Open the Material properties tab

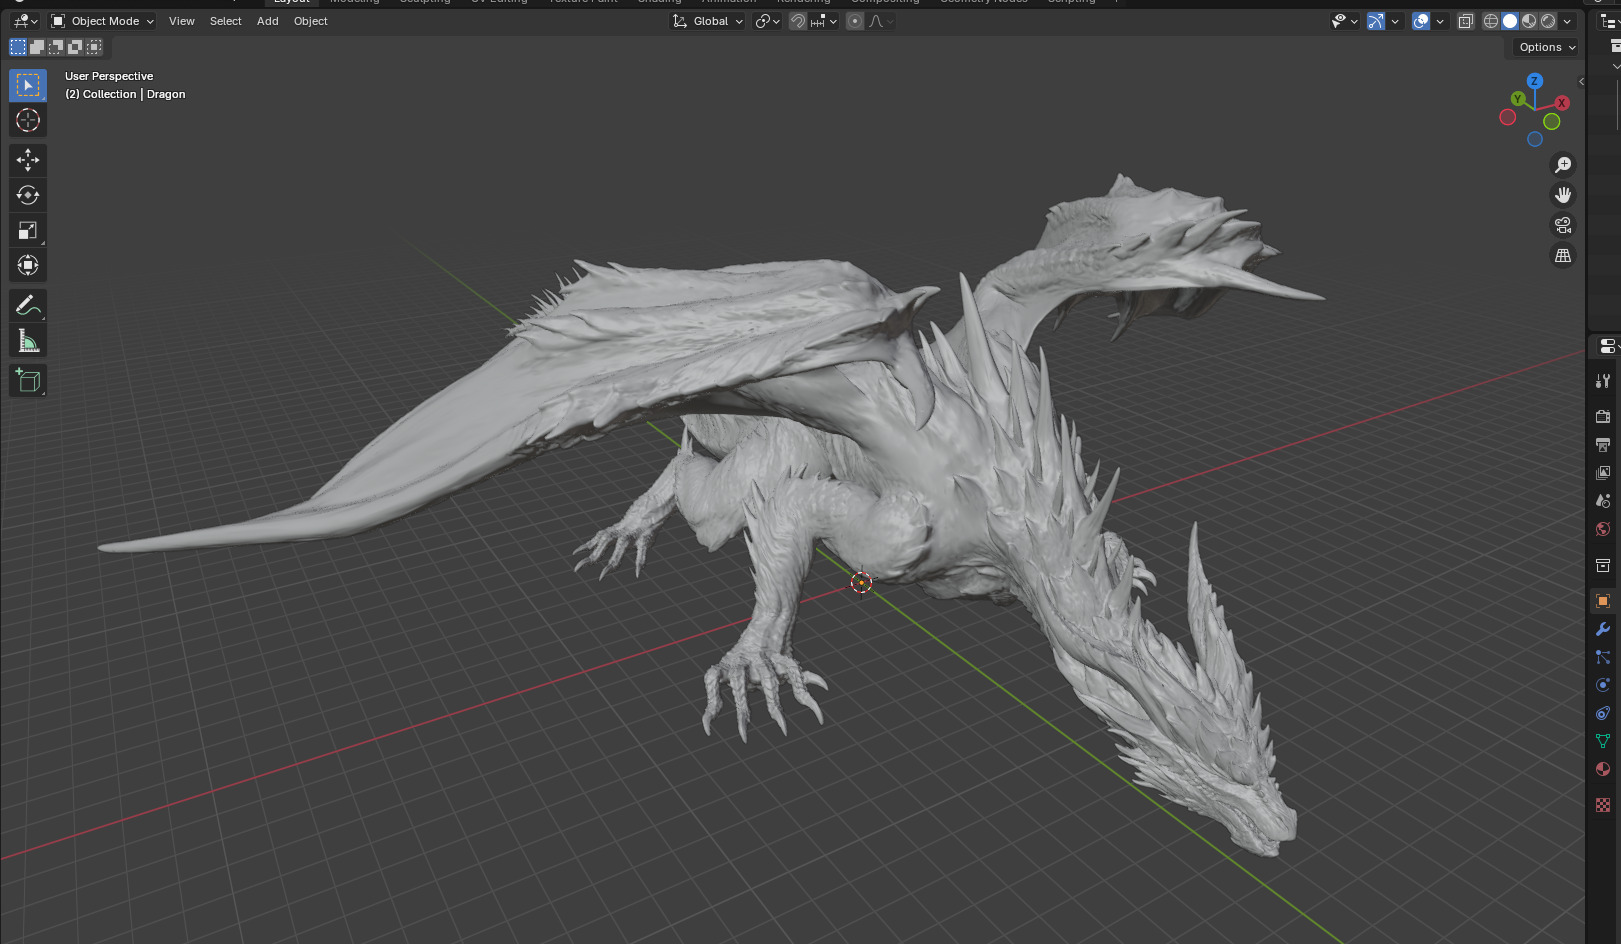point(1603,769)
